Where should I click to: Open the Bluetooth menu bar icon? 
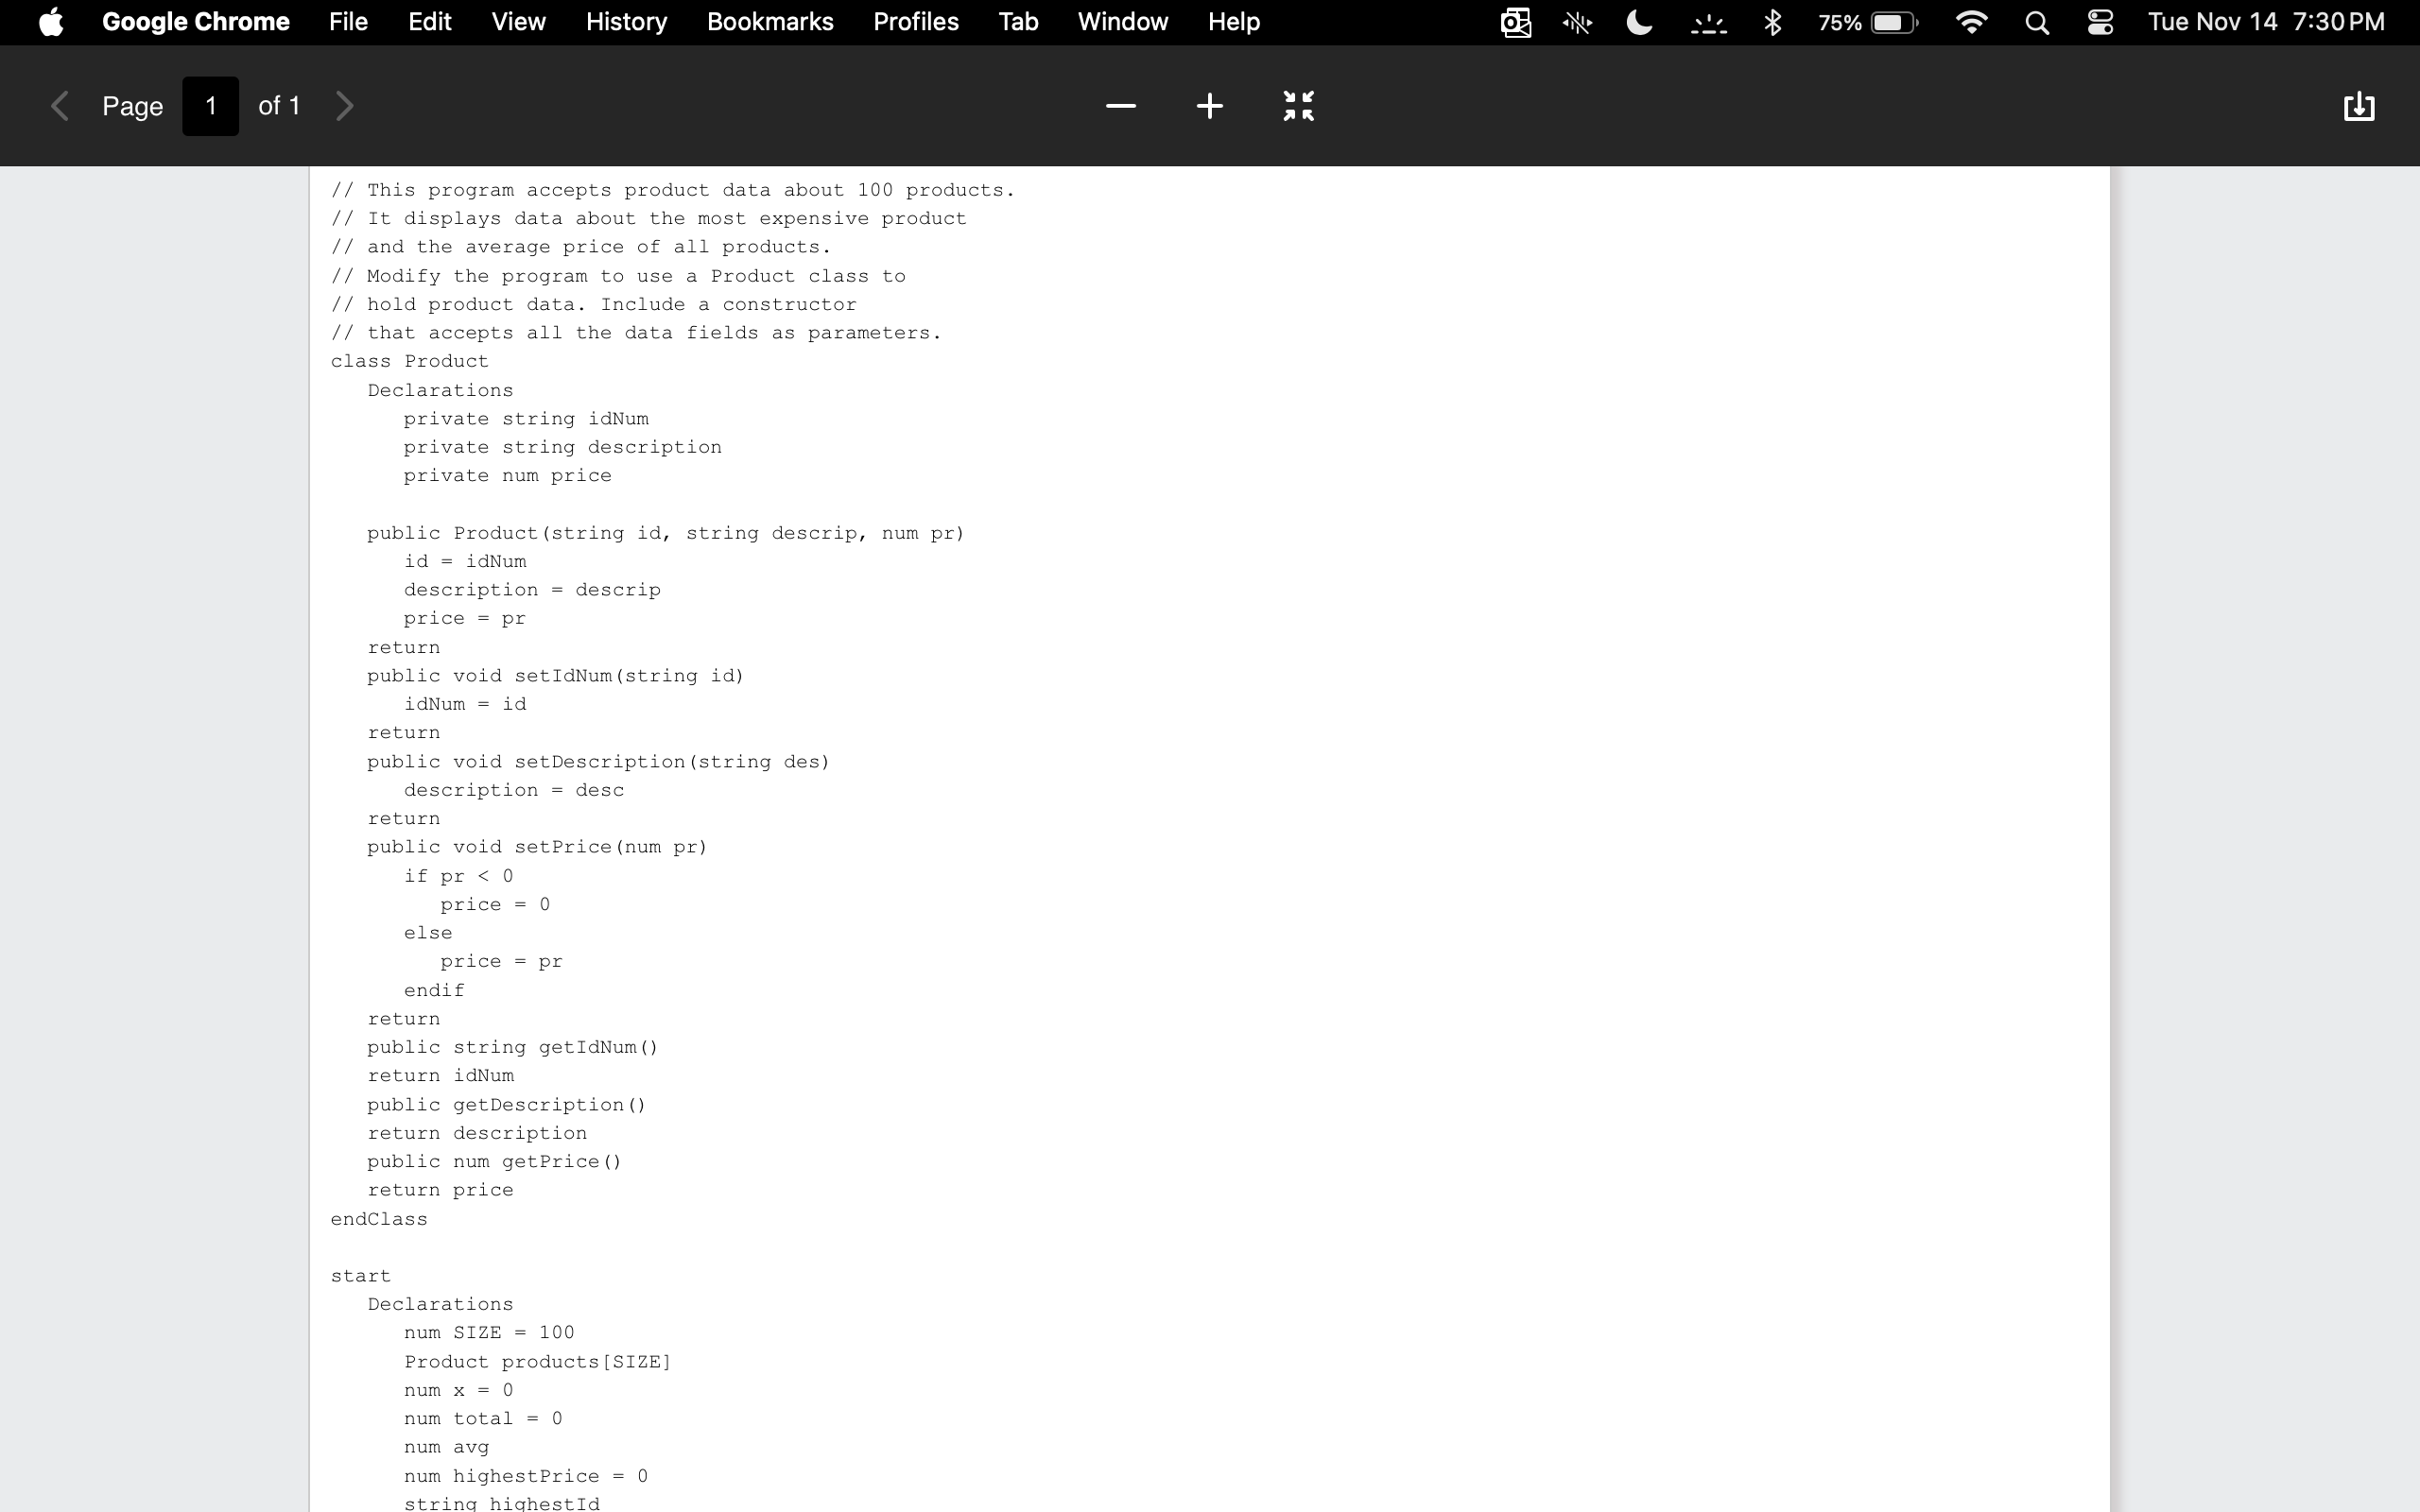point(1773,22)
